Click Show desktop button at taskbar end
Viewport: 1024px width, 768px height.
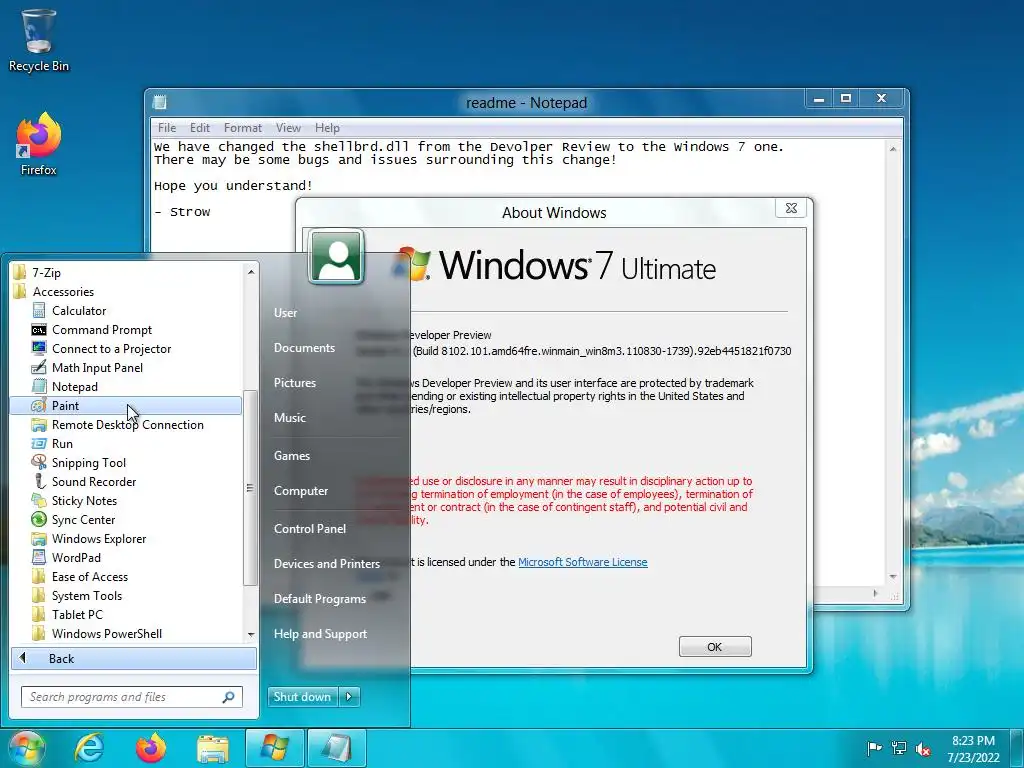(1018, 748)
